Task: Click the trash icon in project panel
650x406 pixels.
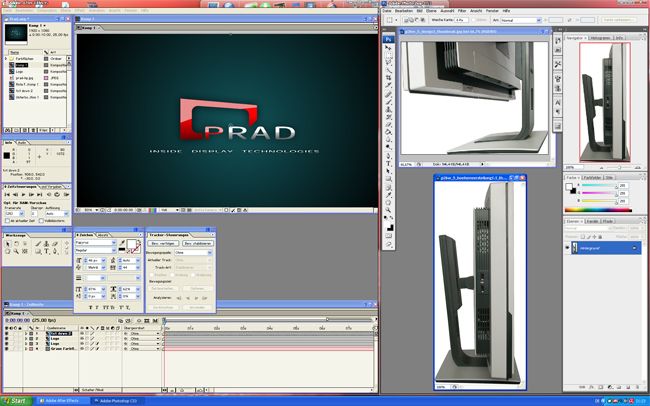Action: pyautogui.click(x=33, y=130)
